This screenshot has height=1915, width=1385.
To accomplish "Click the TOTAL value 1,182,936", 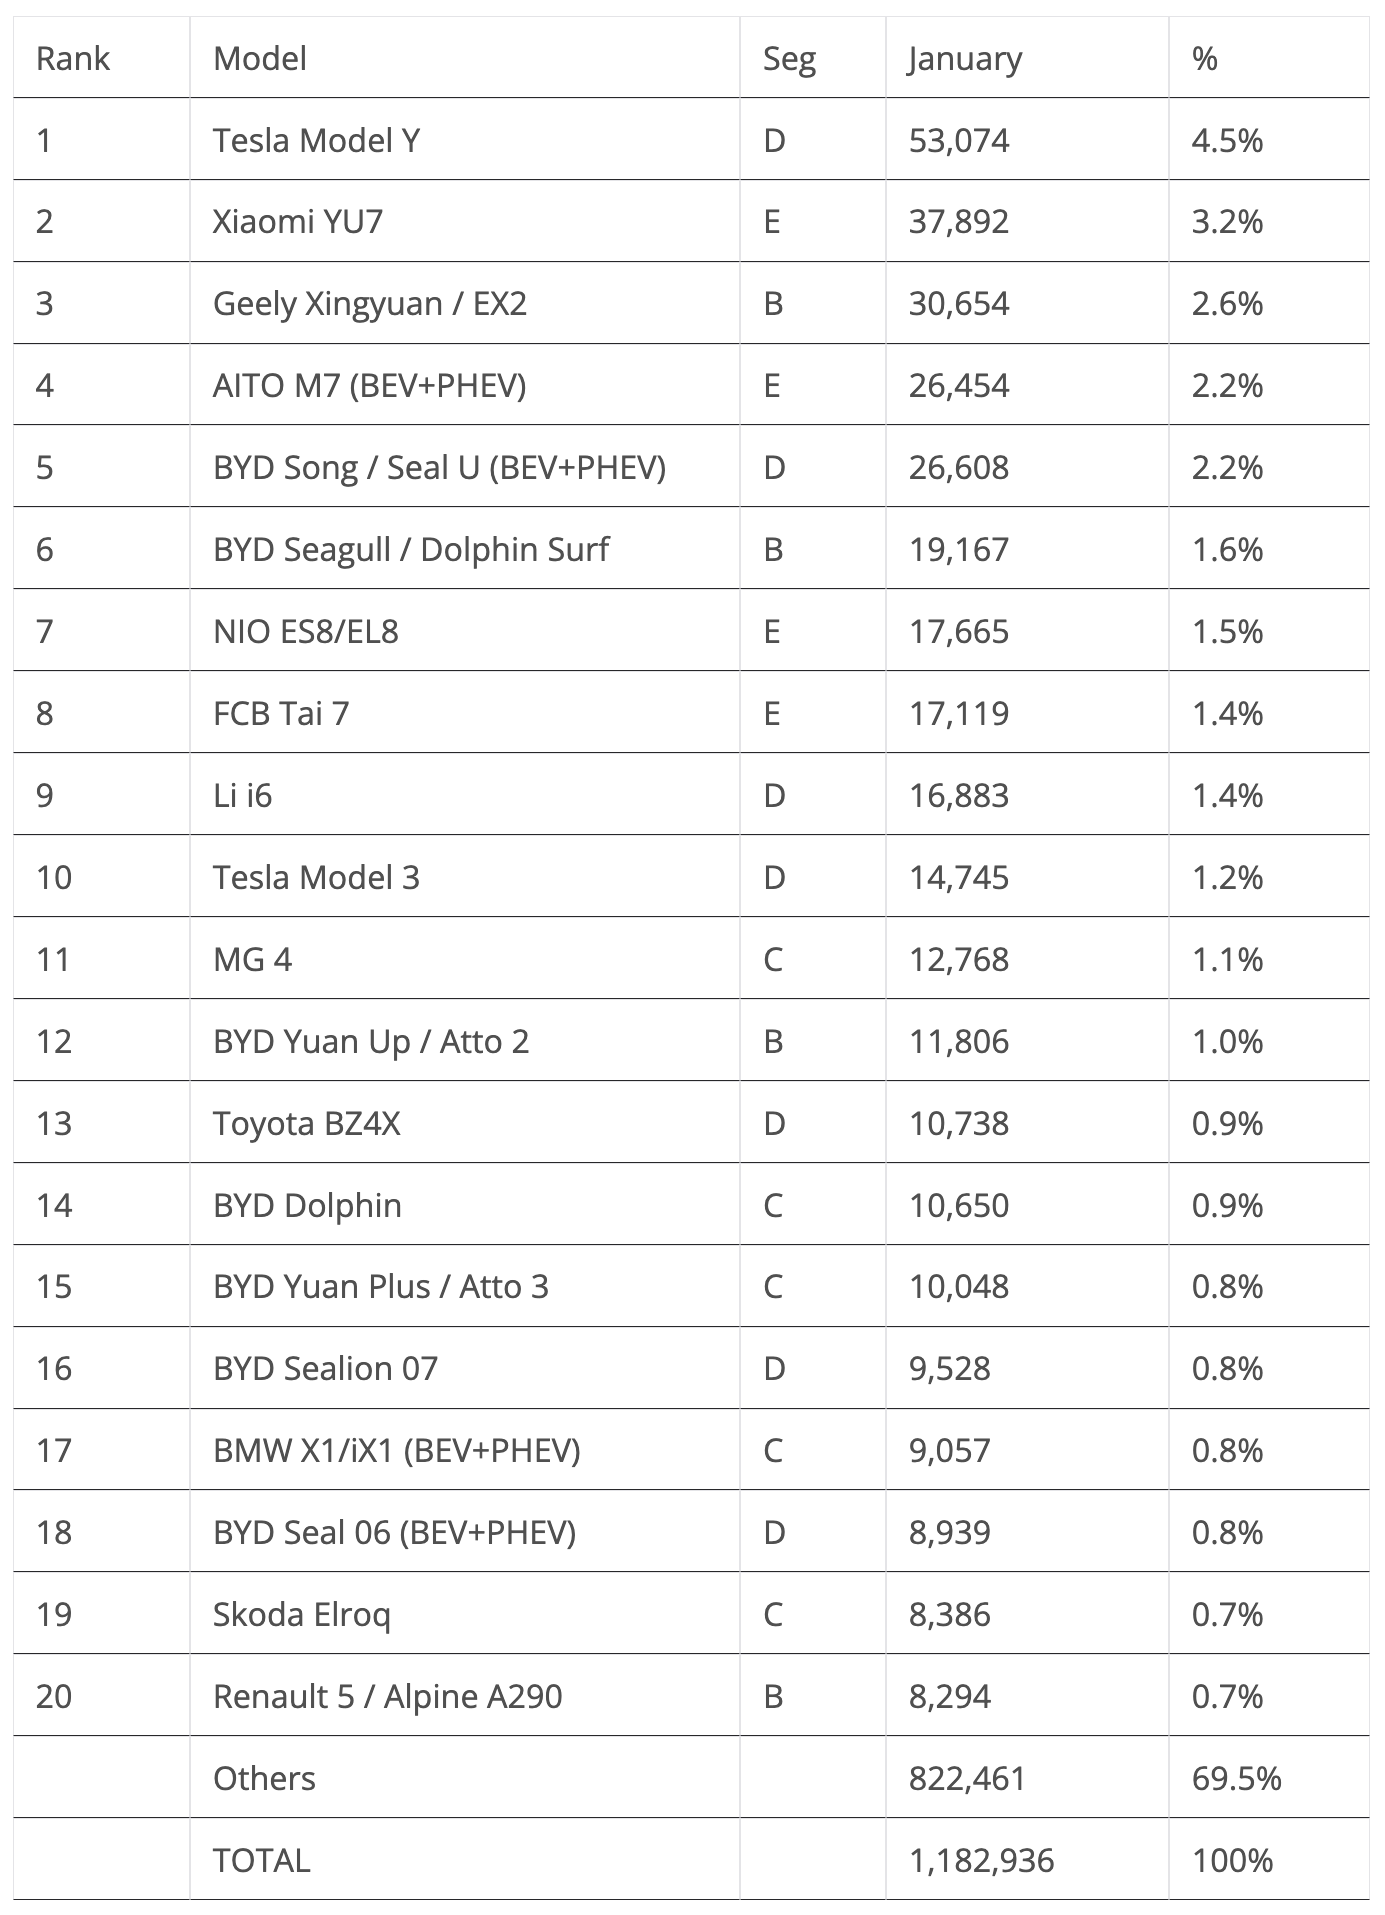I will [x=981, y=1860].
